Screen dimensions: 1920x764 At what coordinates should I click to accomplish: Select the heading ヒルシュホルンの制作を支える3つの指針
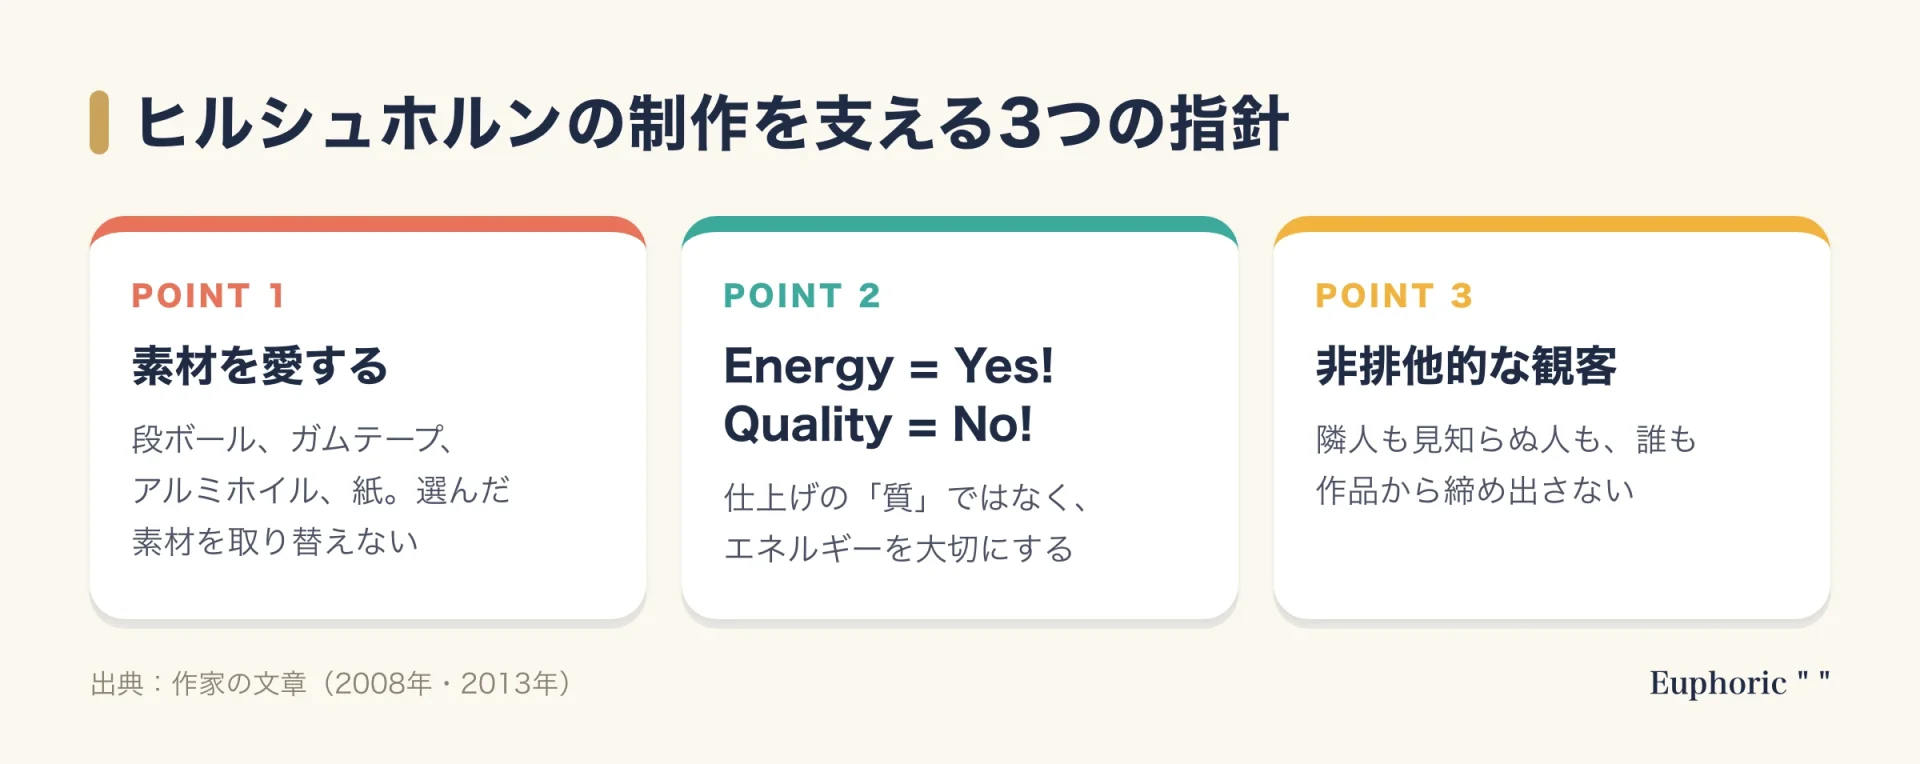pyautogui.click(x=712, y=124)
